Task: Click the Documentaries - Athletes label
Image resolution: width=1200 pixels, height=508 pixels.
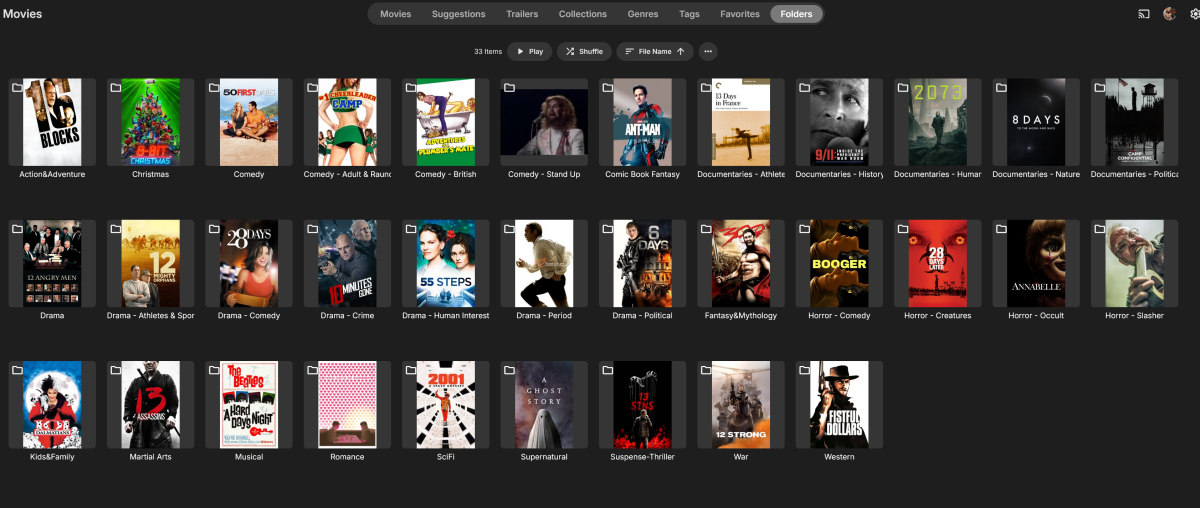Action: [x=741, y=174]
